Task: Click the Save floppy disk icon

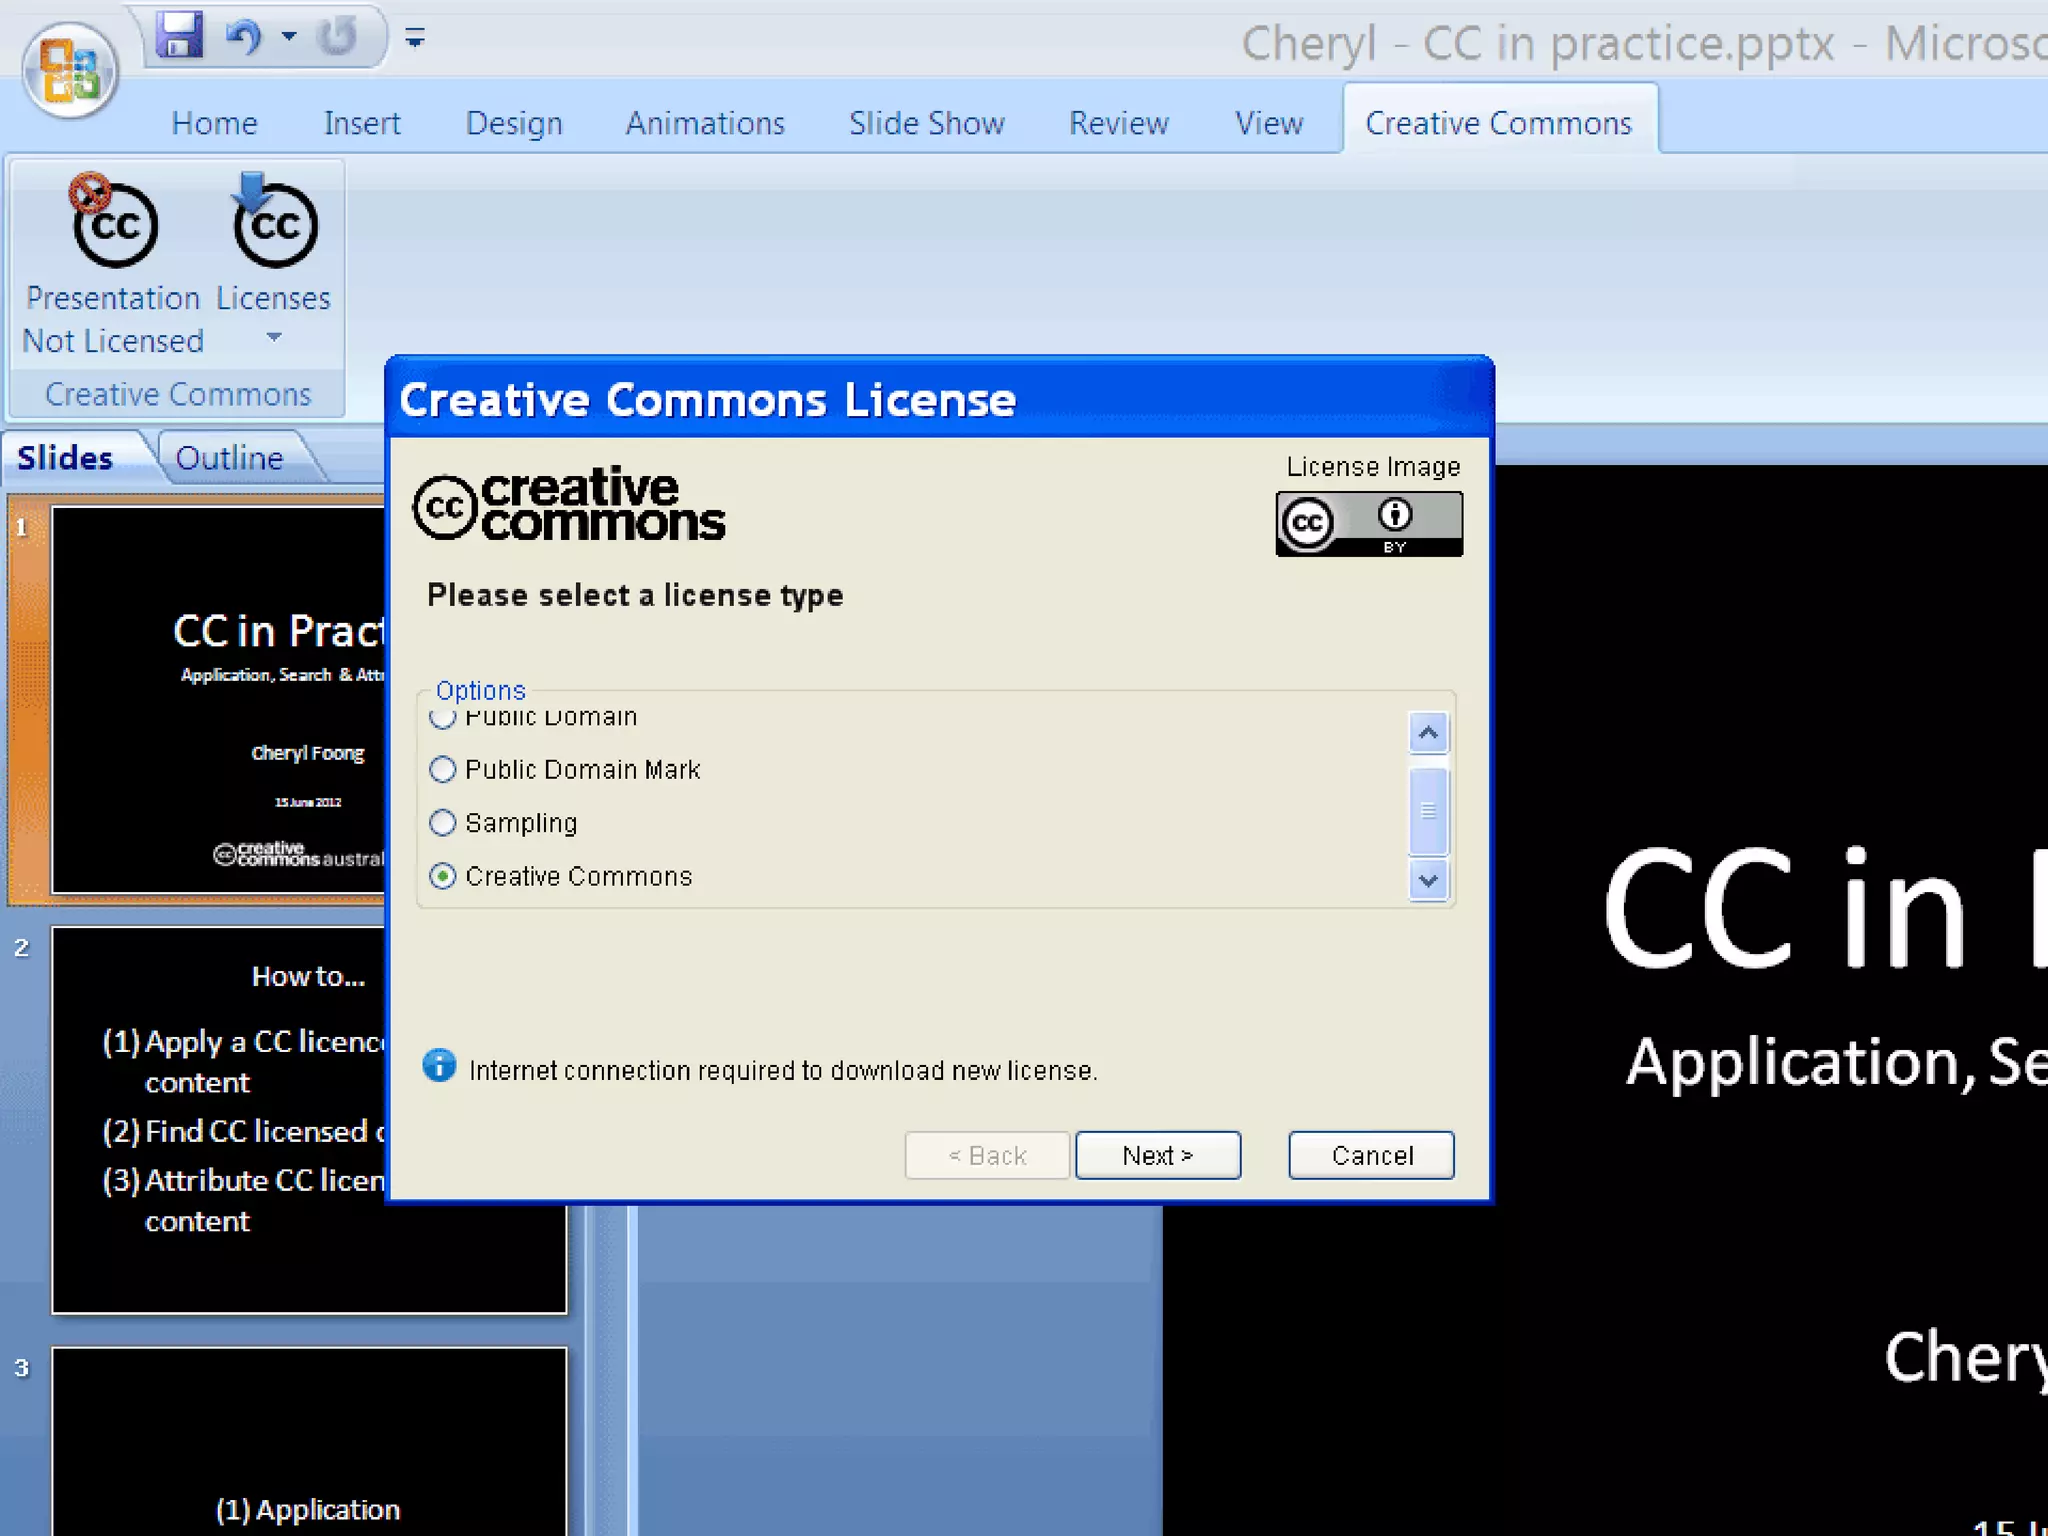Action: coord(180,36)
